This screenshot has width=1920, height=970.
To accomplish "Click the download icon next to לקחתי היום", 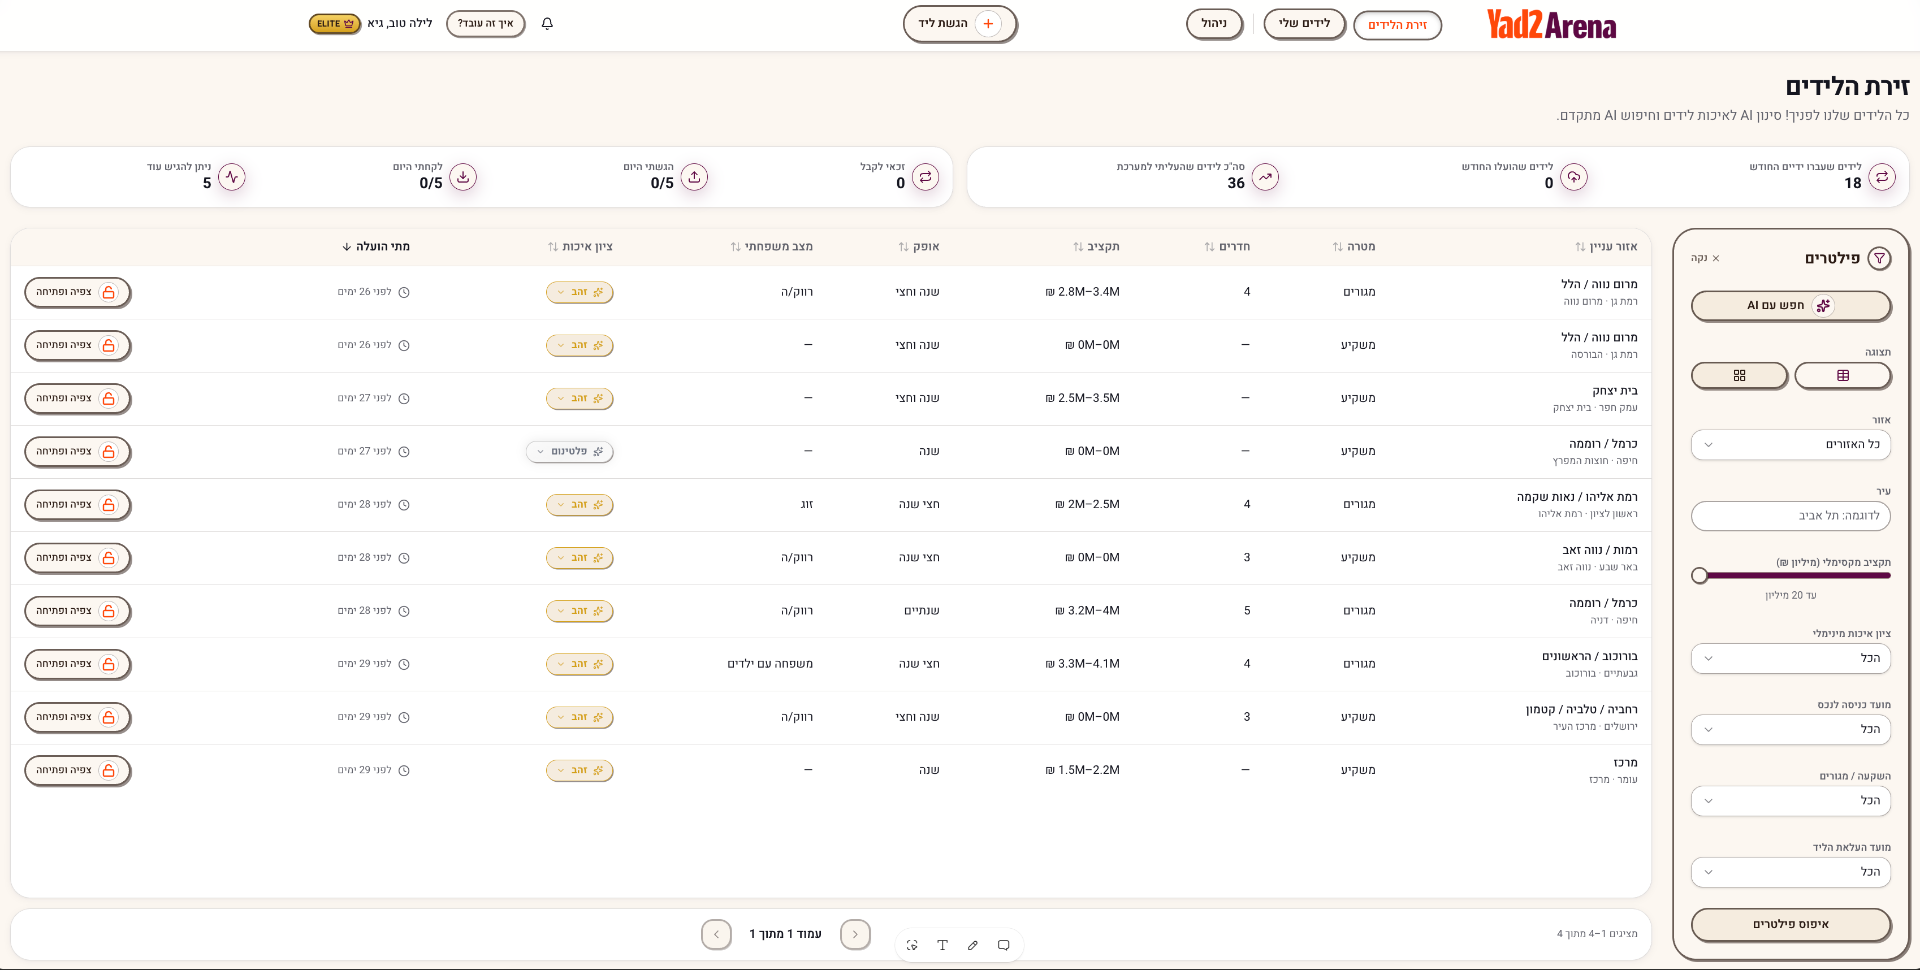I will (x=463, y=177).
